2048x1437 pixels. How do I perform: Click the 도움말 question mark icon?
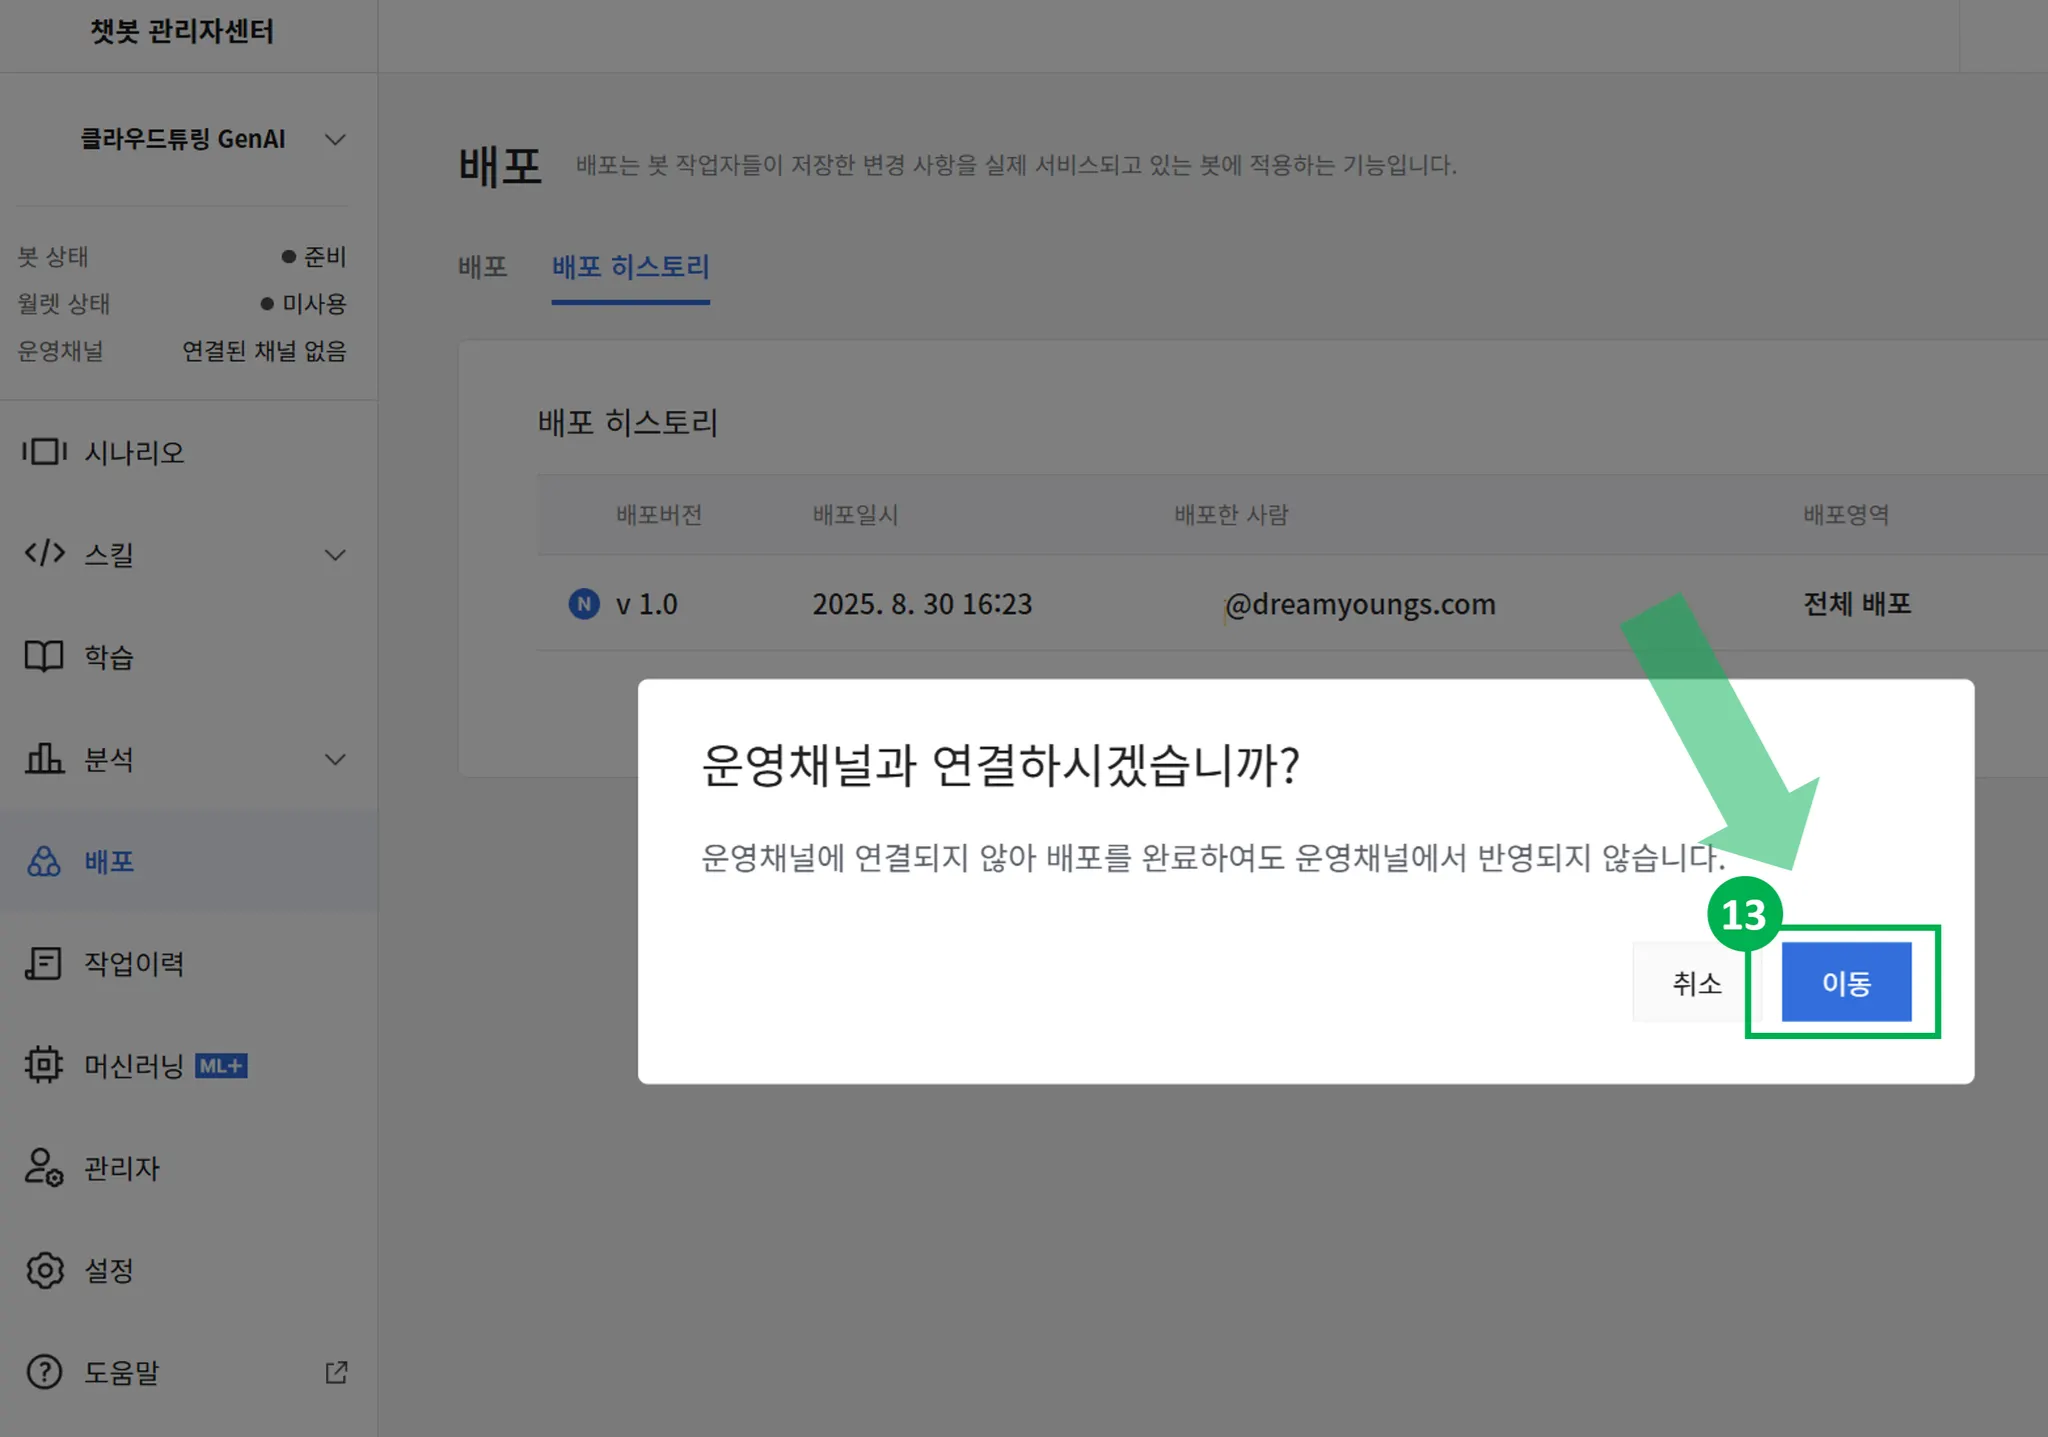tap(44, 1372)
